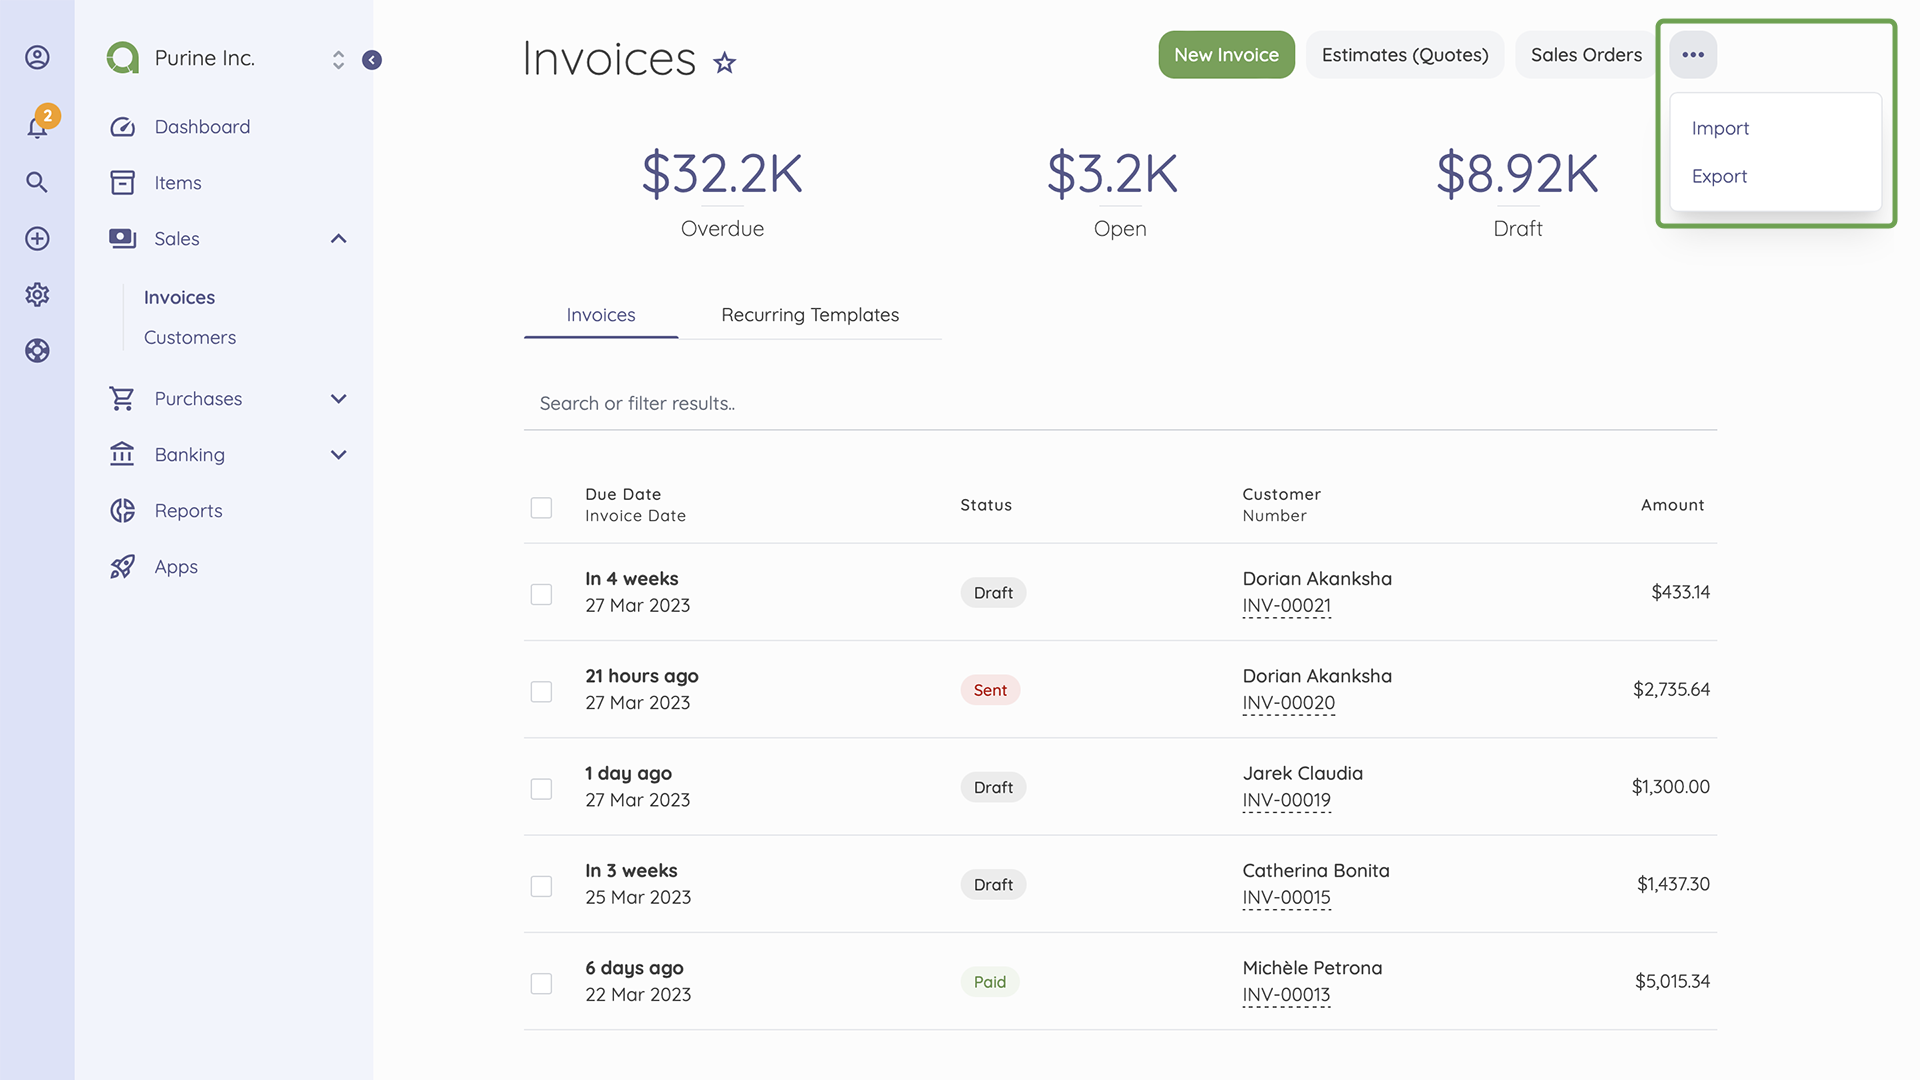Click the plus circle create icon
Viewport: 1920px width, 1080px height.
pos(37,238)
